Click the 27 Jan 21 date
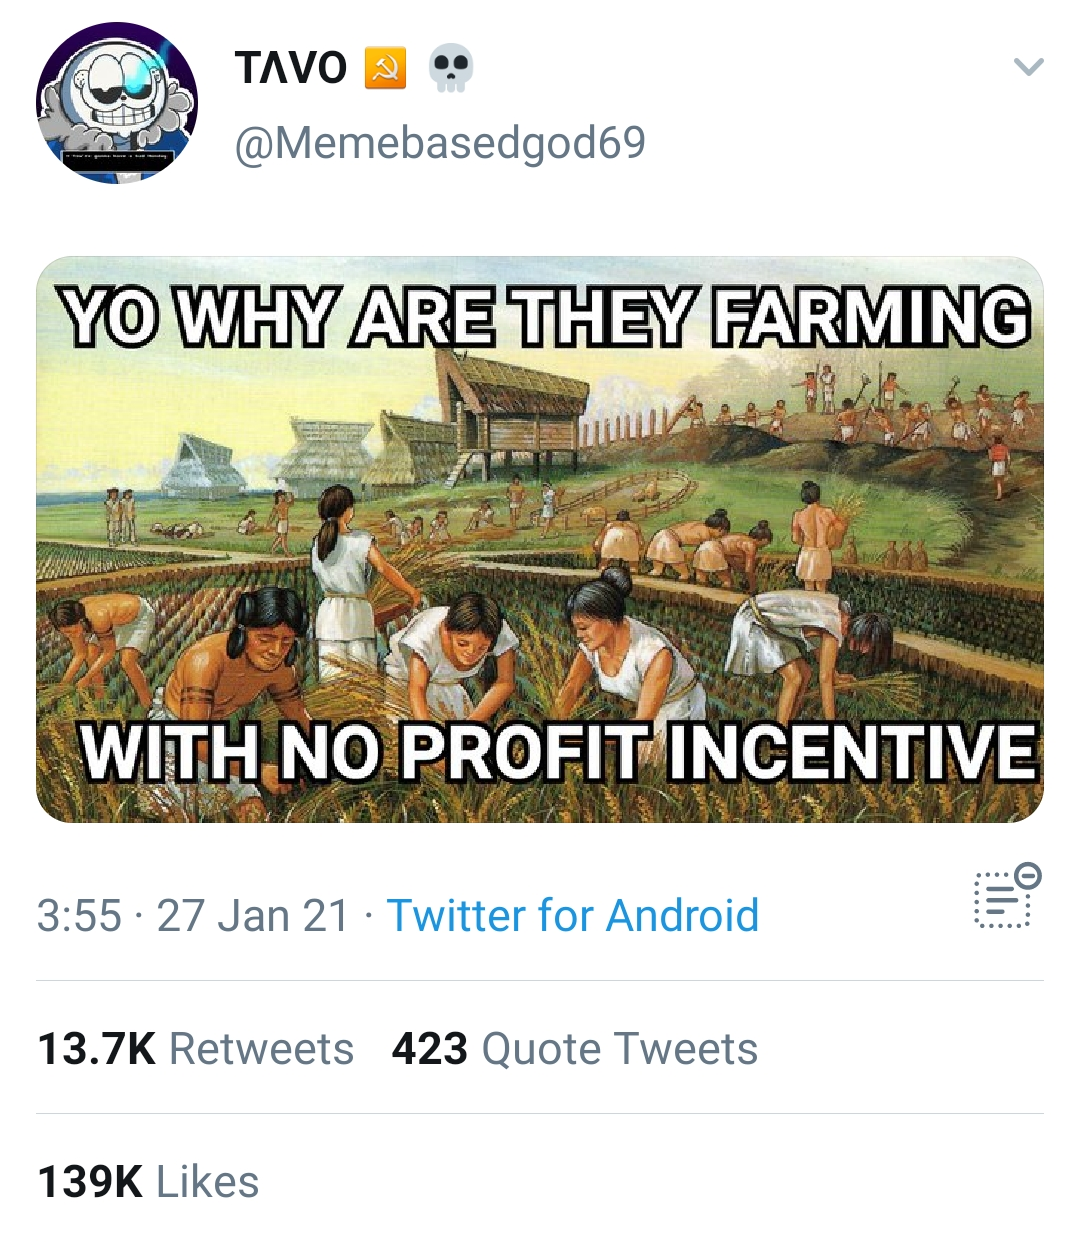This screenshot has height=1242, width=1080. (253, 916)
